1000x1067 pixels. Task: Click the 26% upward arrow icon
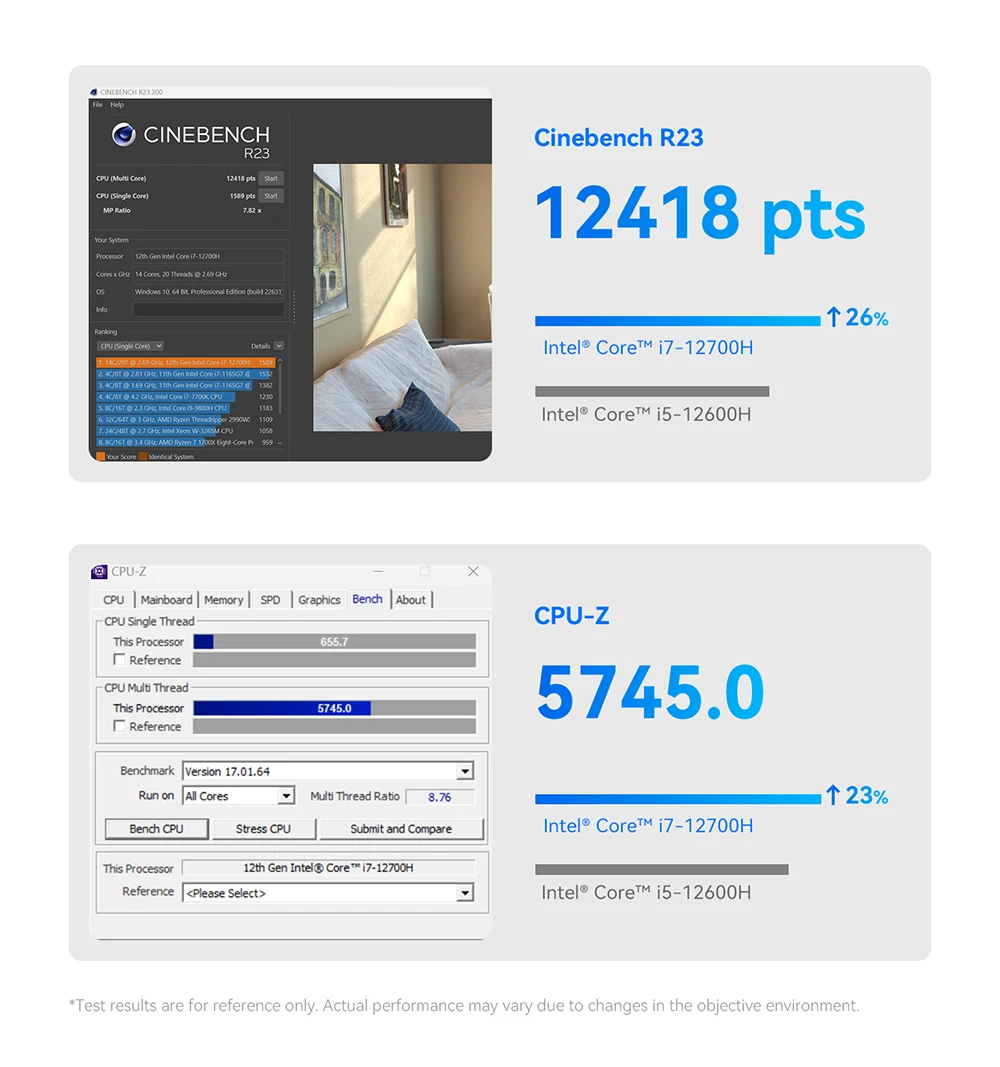tap(833, 318)
